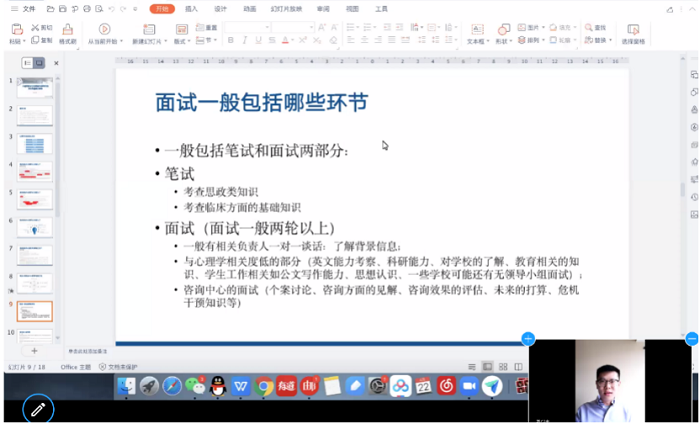Switch to the Insert (插入) tab
700x424 pixels.
pos(192,8)
